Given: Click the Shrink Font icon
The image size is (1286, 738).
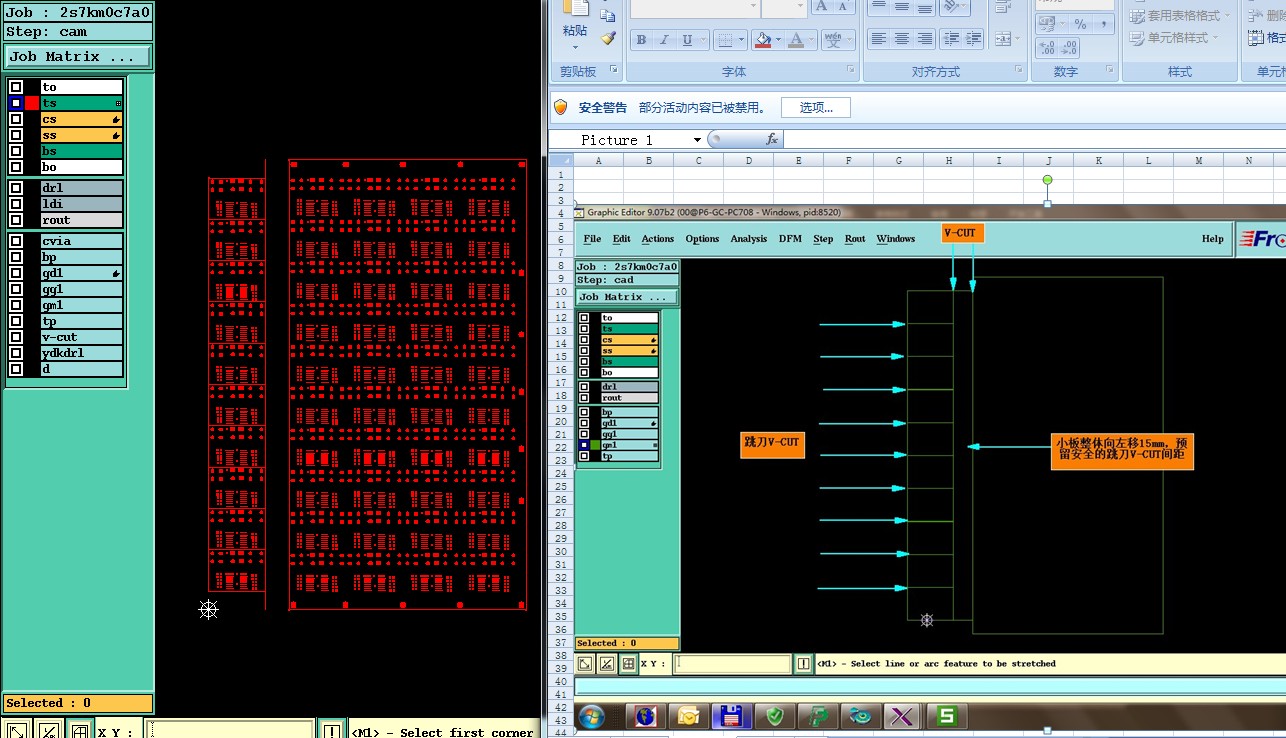Looking at the screenshot, I should coord(844,7).
